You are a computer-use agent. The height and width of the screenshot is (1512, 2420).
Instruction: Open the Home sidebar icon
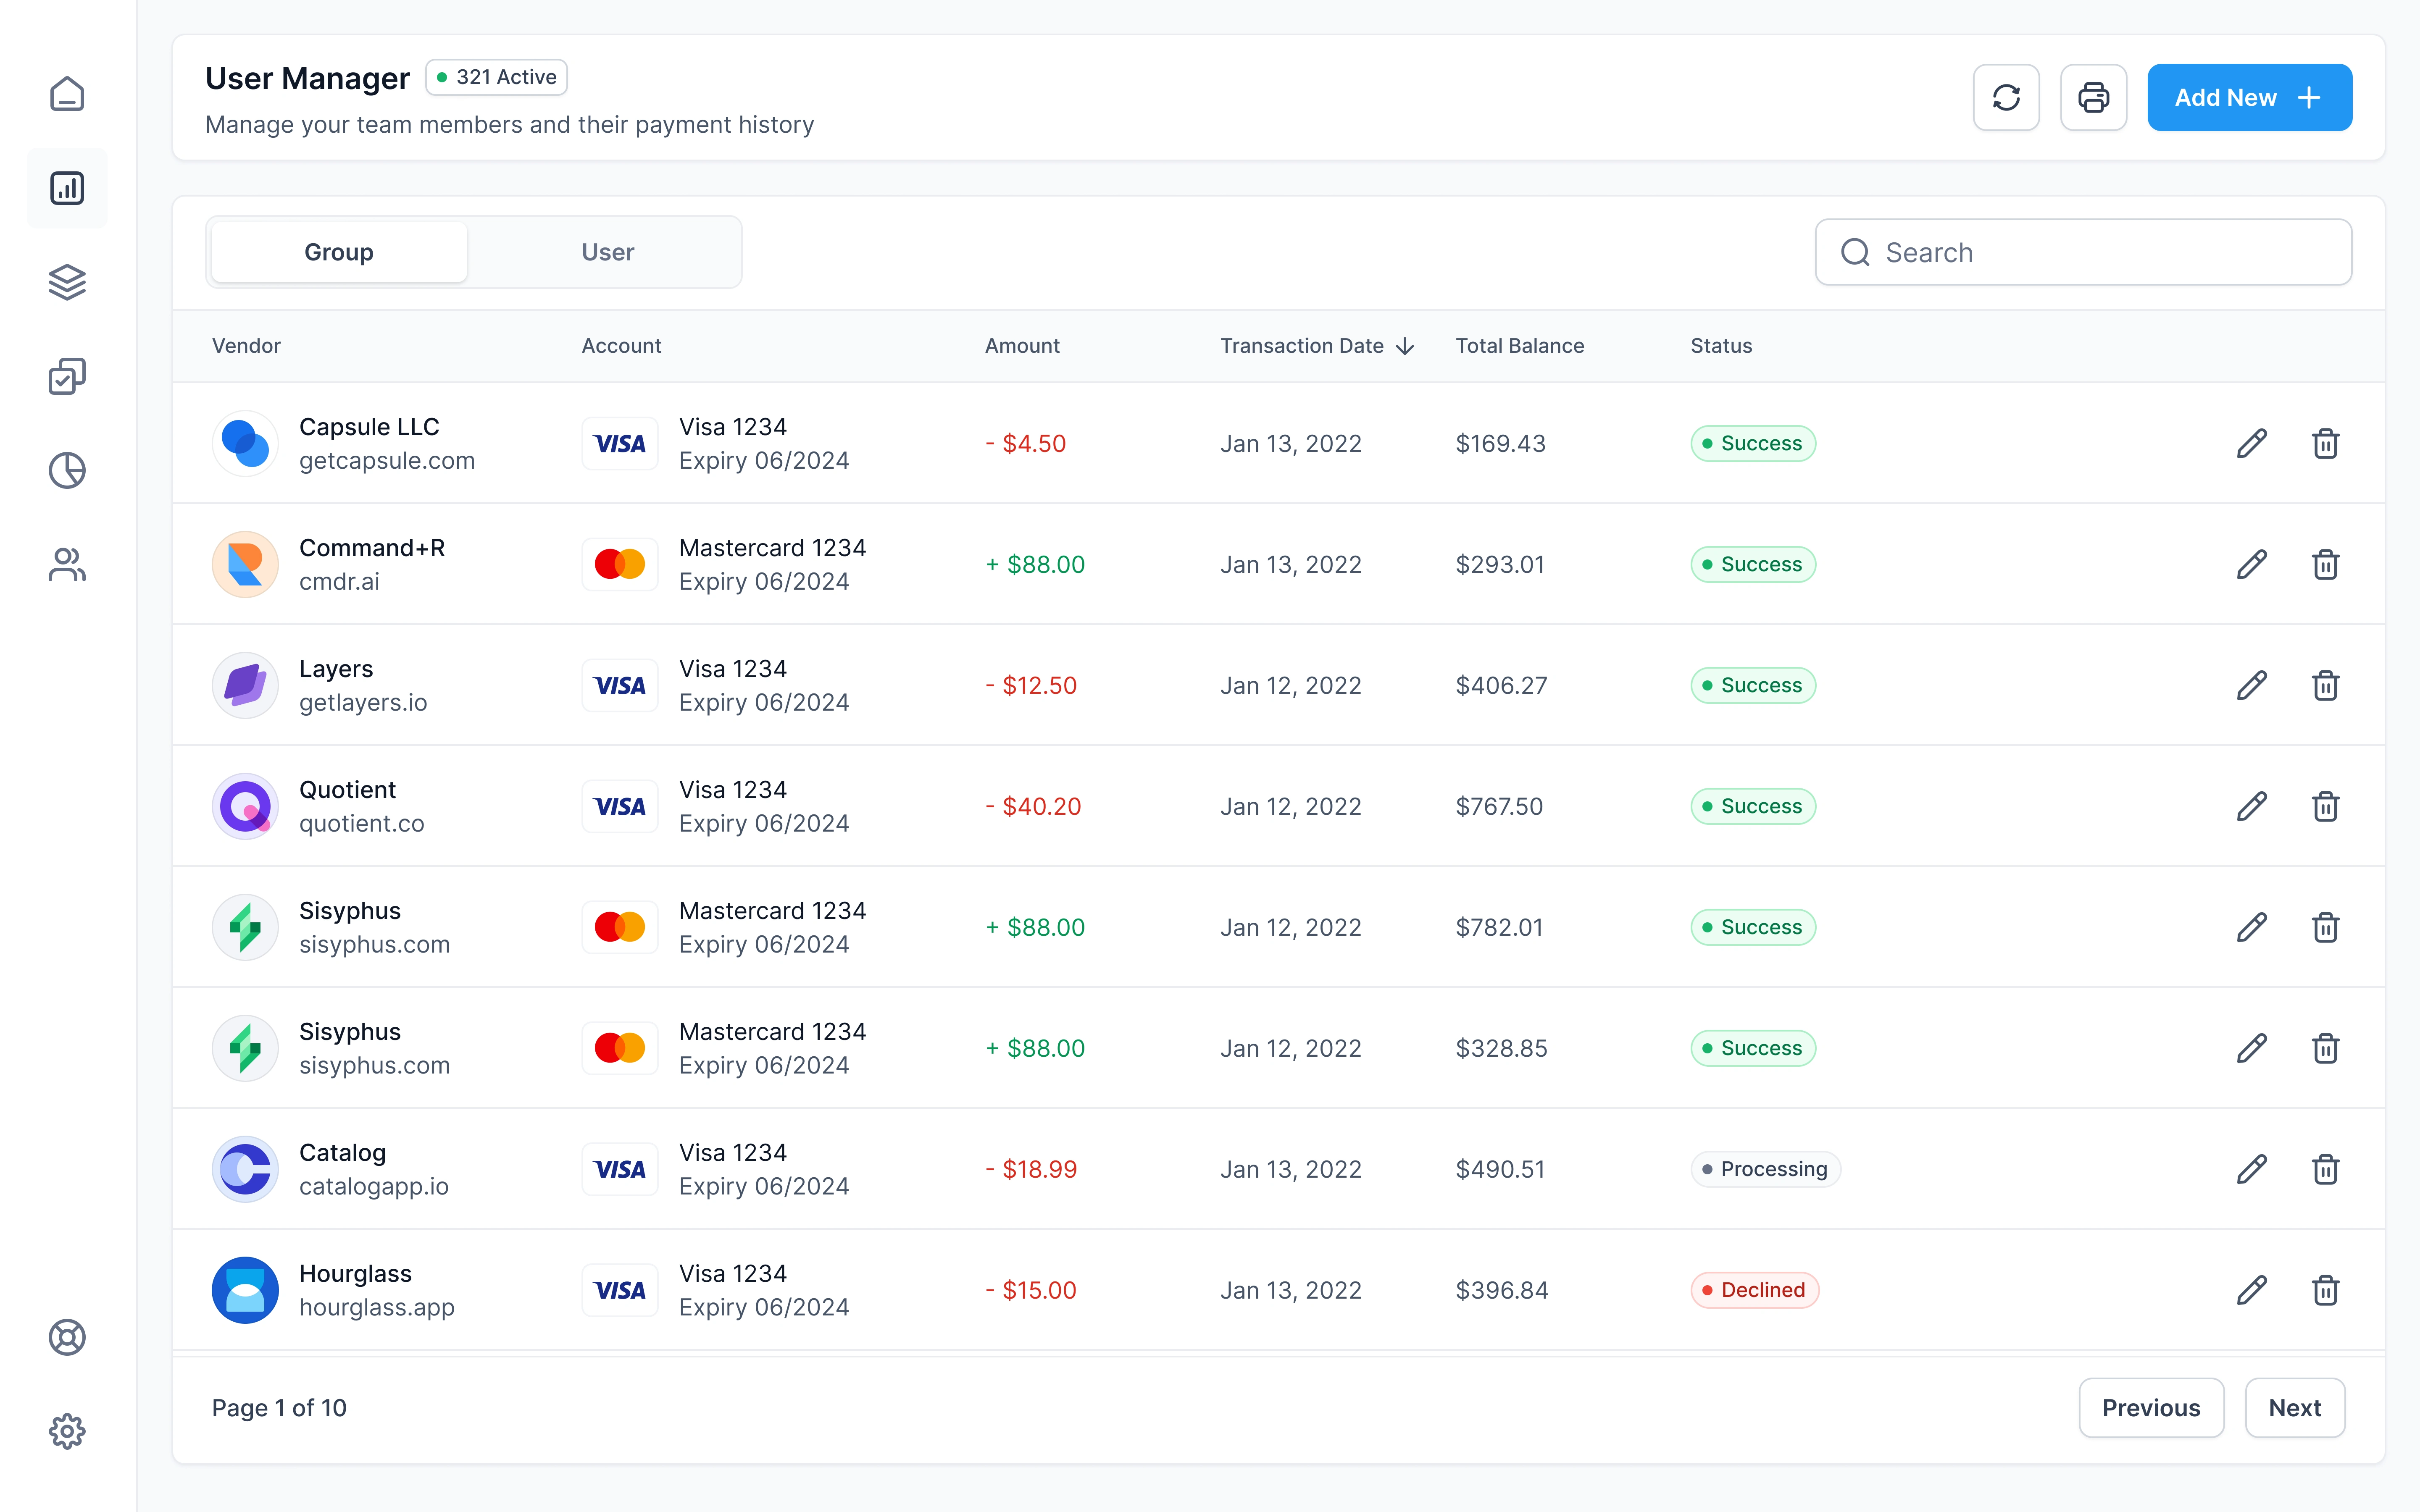click(x=67, y=94)
